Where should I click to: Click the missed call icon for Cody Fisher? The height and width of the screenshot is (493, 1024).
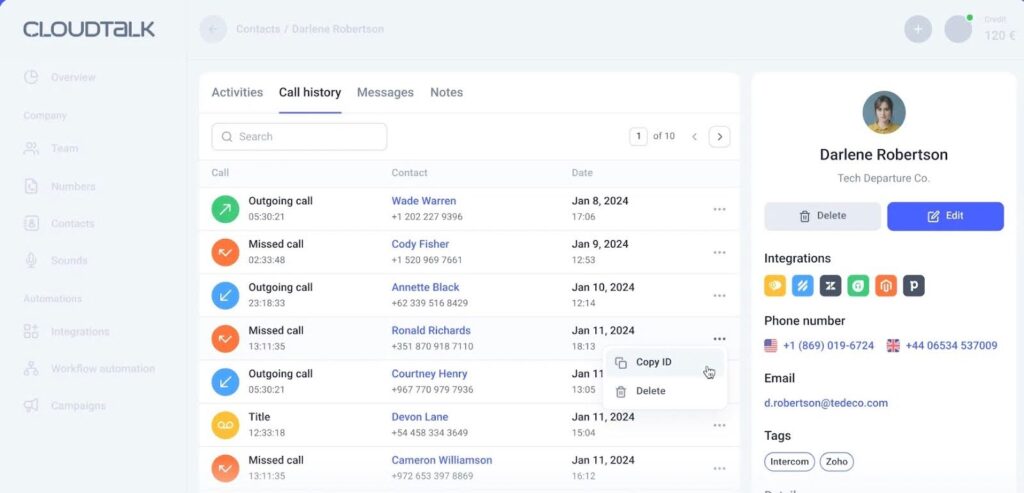point(225,252)
